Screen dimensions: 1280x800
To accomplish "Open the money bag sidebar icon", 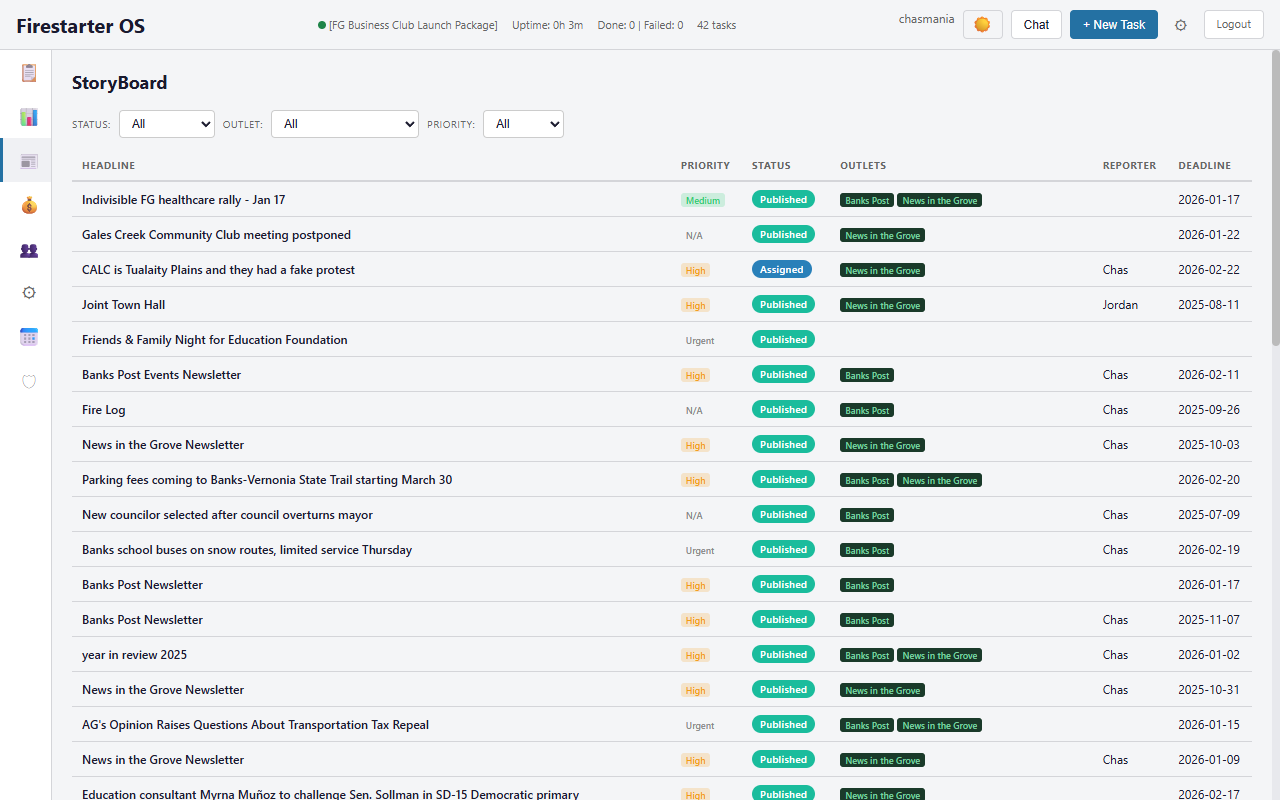I will coord(29,206).
